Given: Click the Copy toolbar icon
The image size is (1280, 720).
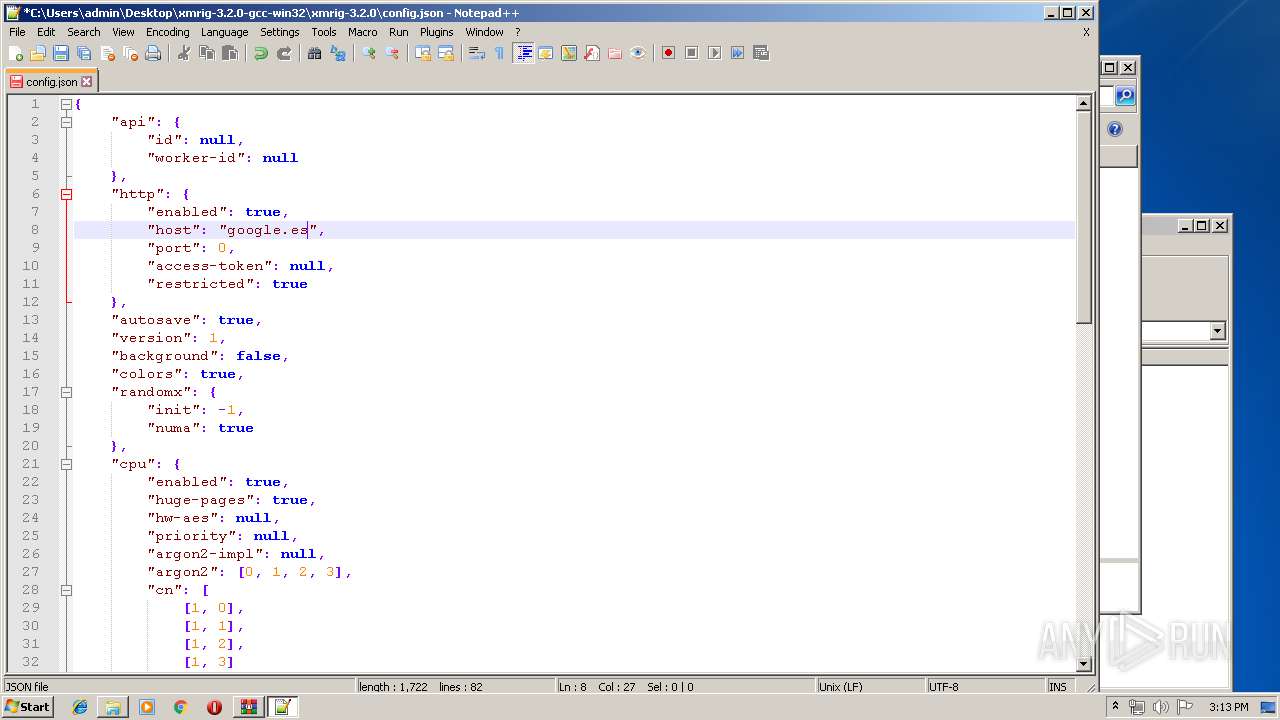Looking at the screenshot, I should point(207,53).
